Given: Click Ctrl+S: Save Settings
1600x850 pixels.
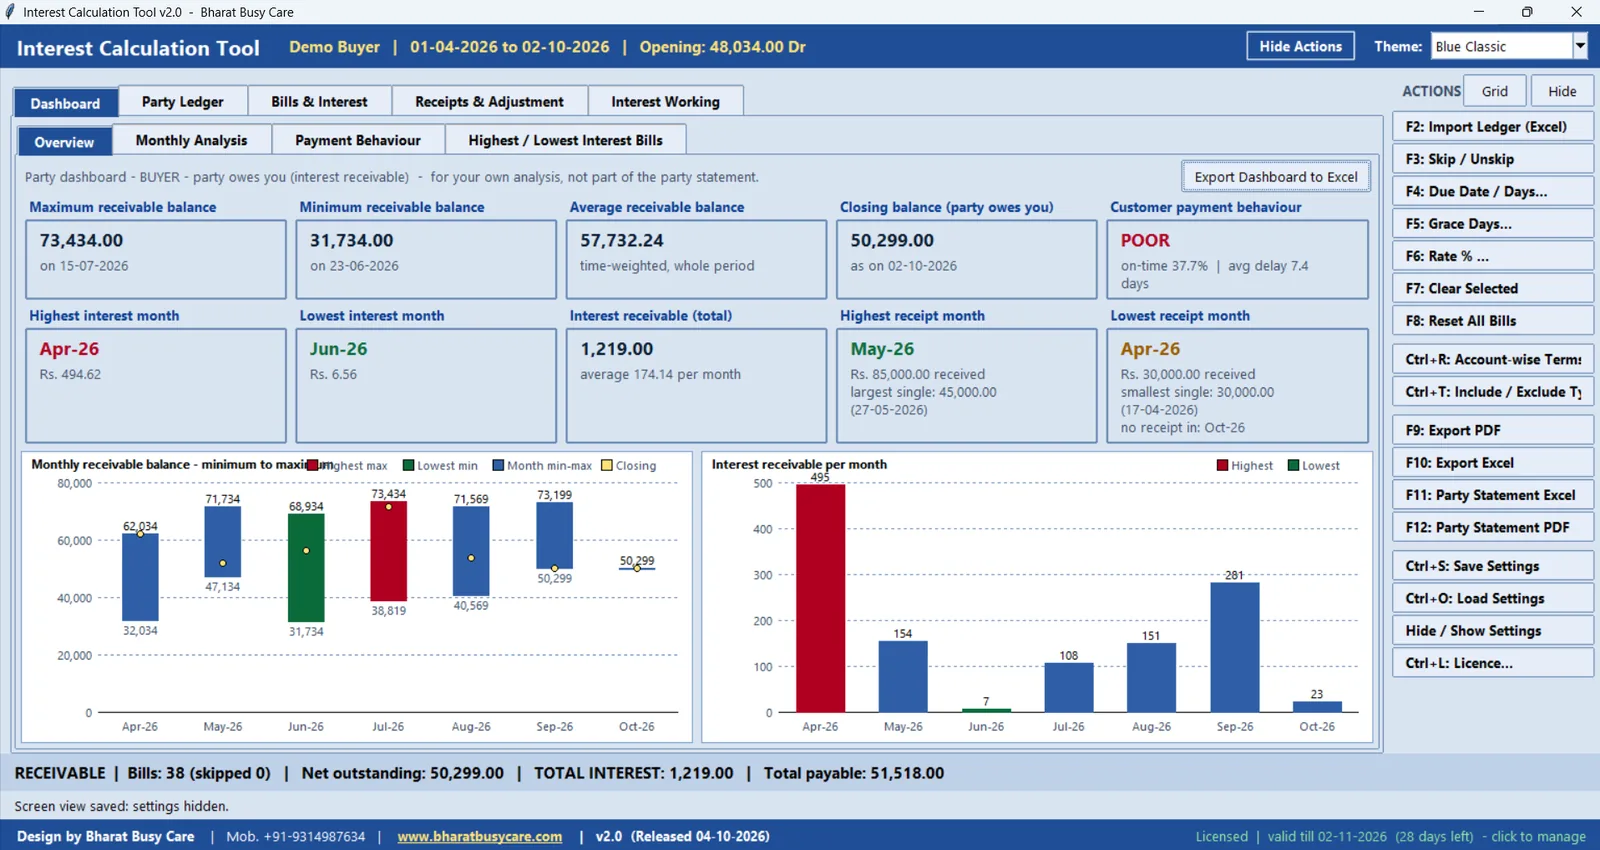Looking at the screenshot, I should pyautogui.click(x=1493, y=566).
